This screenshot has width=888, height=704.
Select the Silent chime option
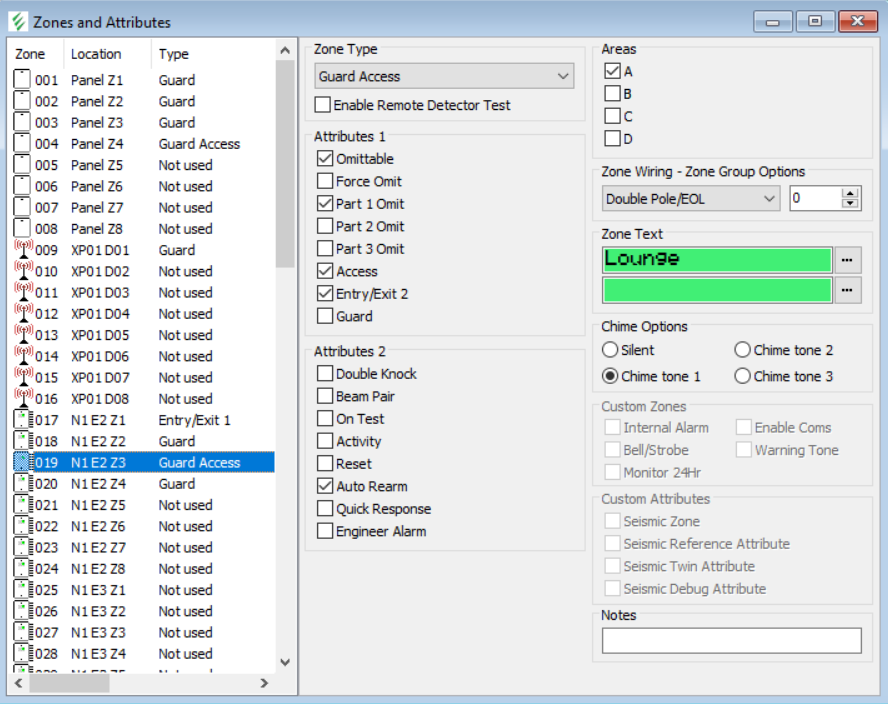pos(610,350)
